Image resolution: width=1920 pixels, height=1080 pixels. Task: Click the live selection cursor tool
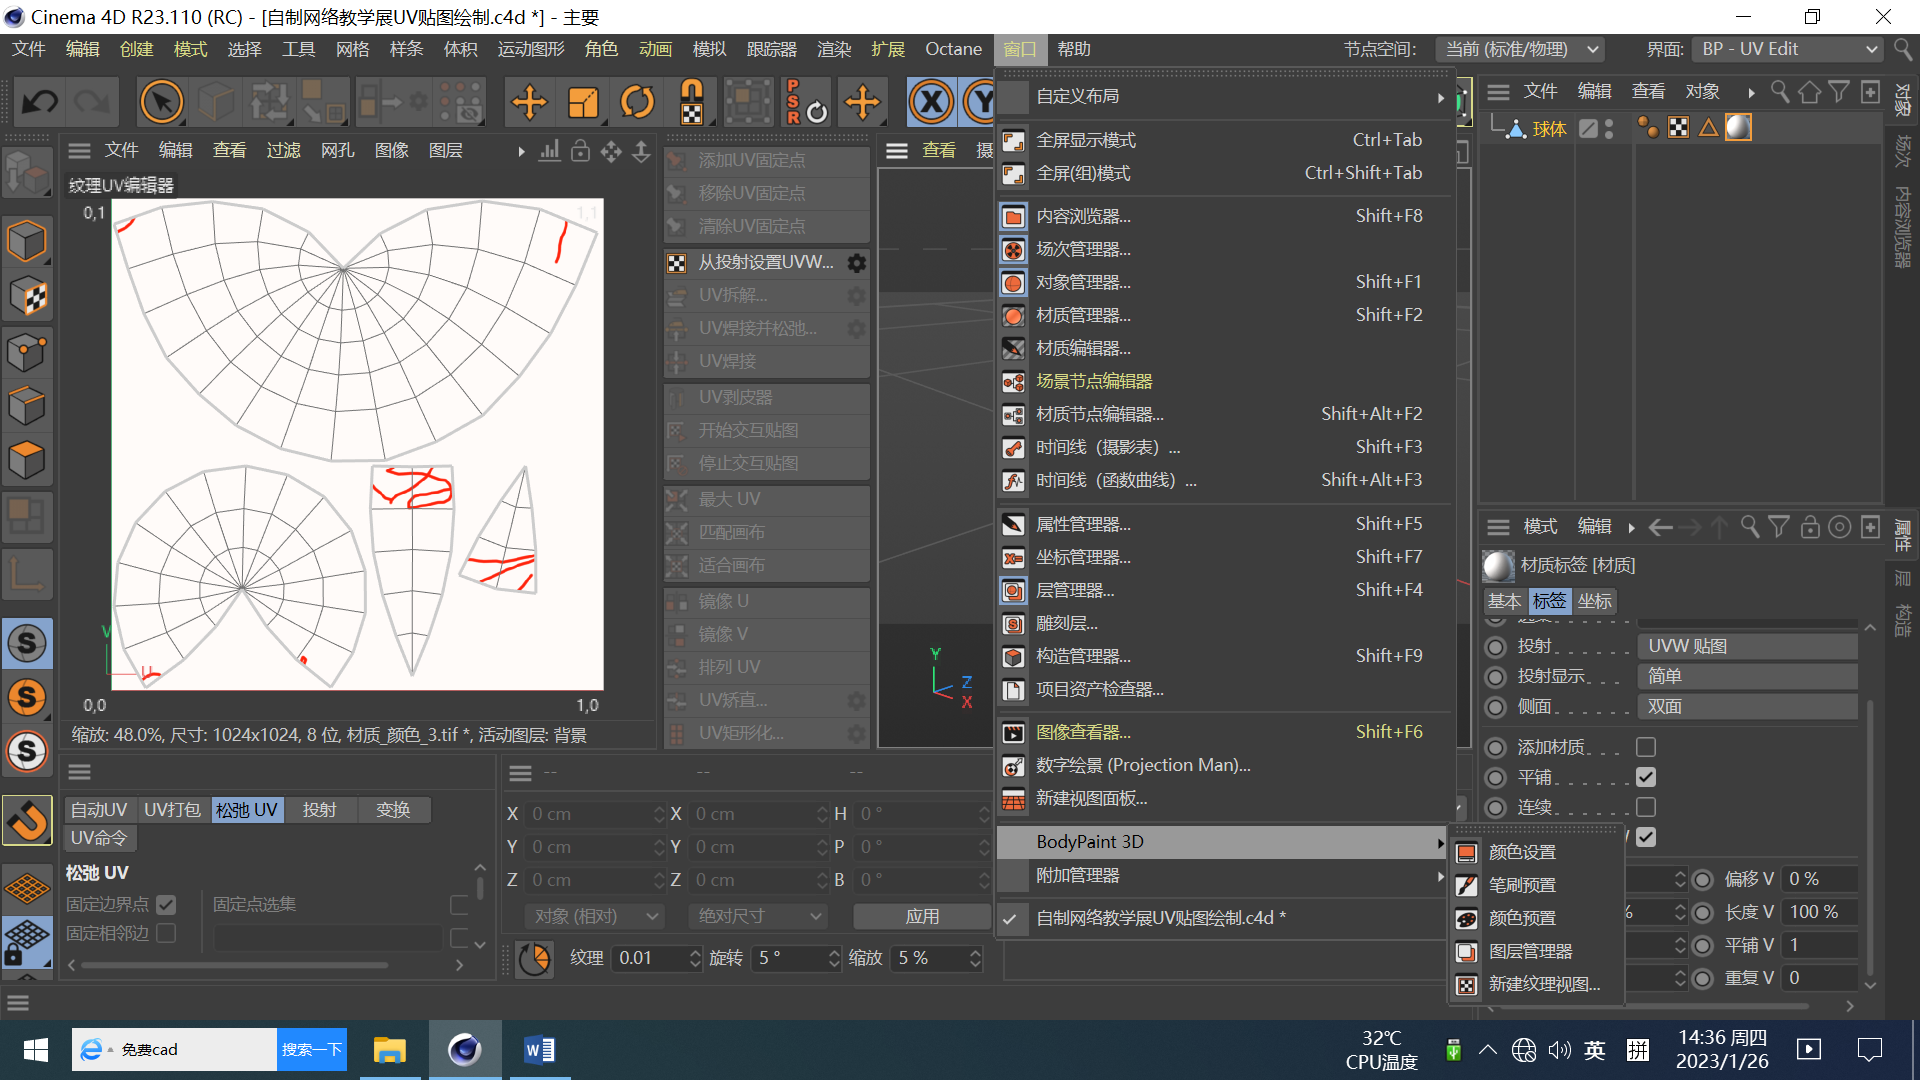pyautogui.click(x=161, y=102)
